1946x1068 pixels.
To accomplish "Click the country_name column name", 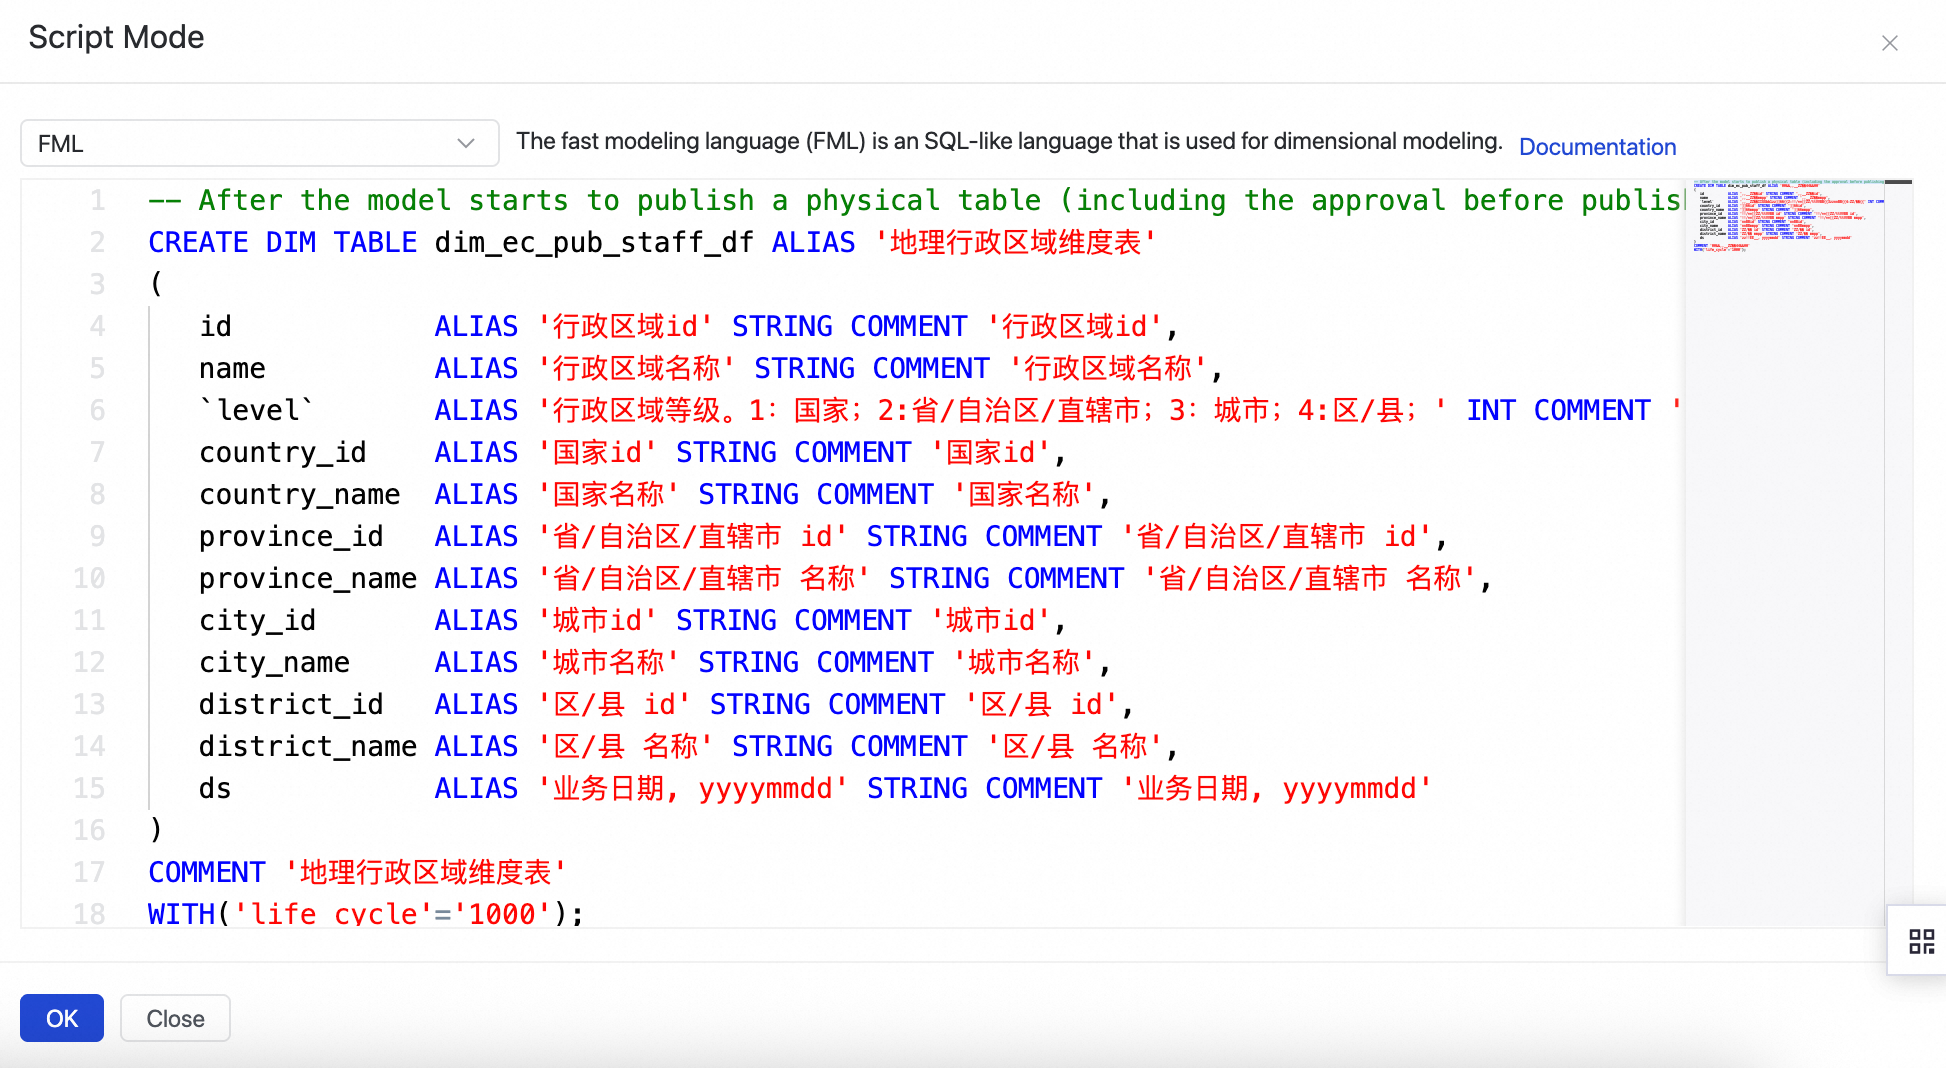I will coord(299,494).
